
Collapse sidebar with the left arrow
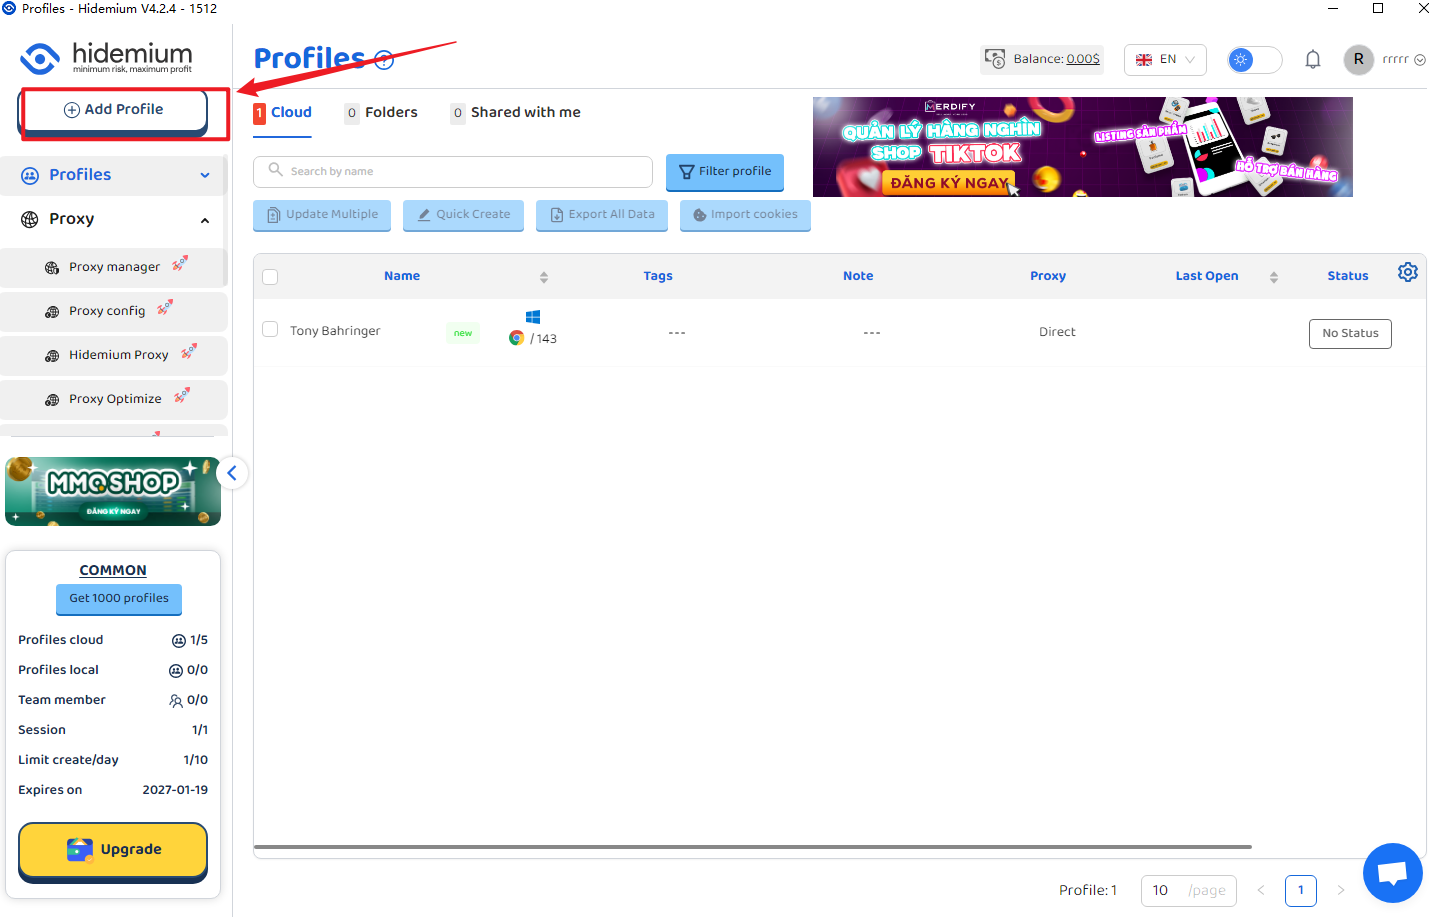coord(232,473)
